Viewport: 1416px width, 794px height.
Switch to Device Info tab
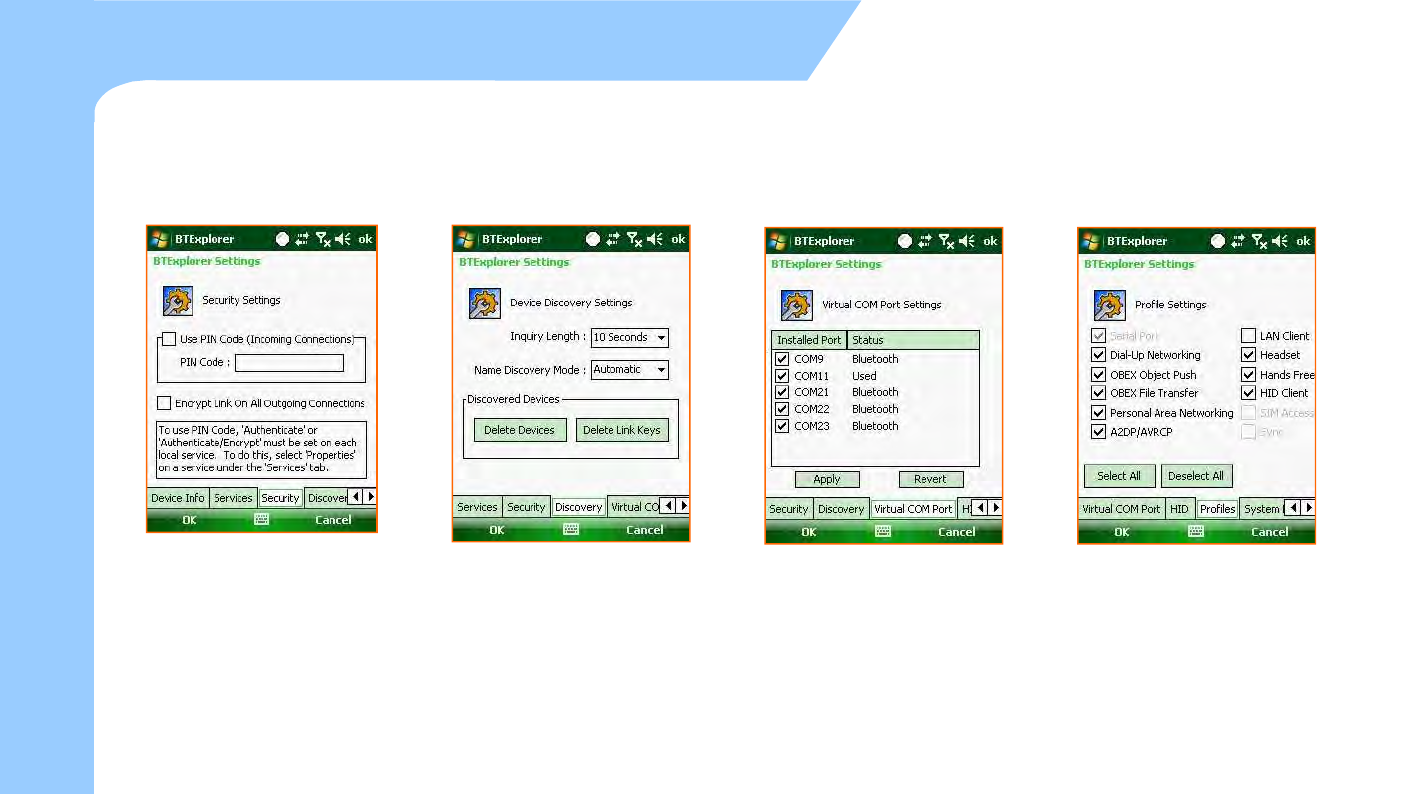point(178,498)
